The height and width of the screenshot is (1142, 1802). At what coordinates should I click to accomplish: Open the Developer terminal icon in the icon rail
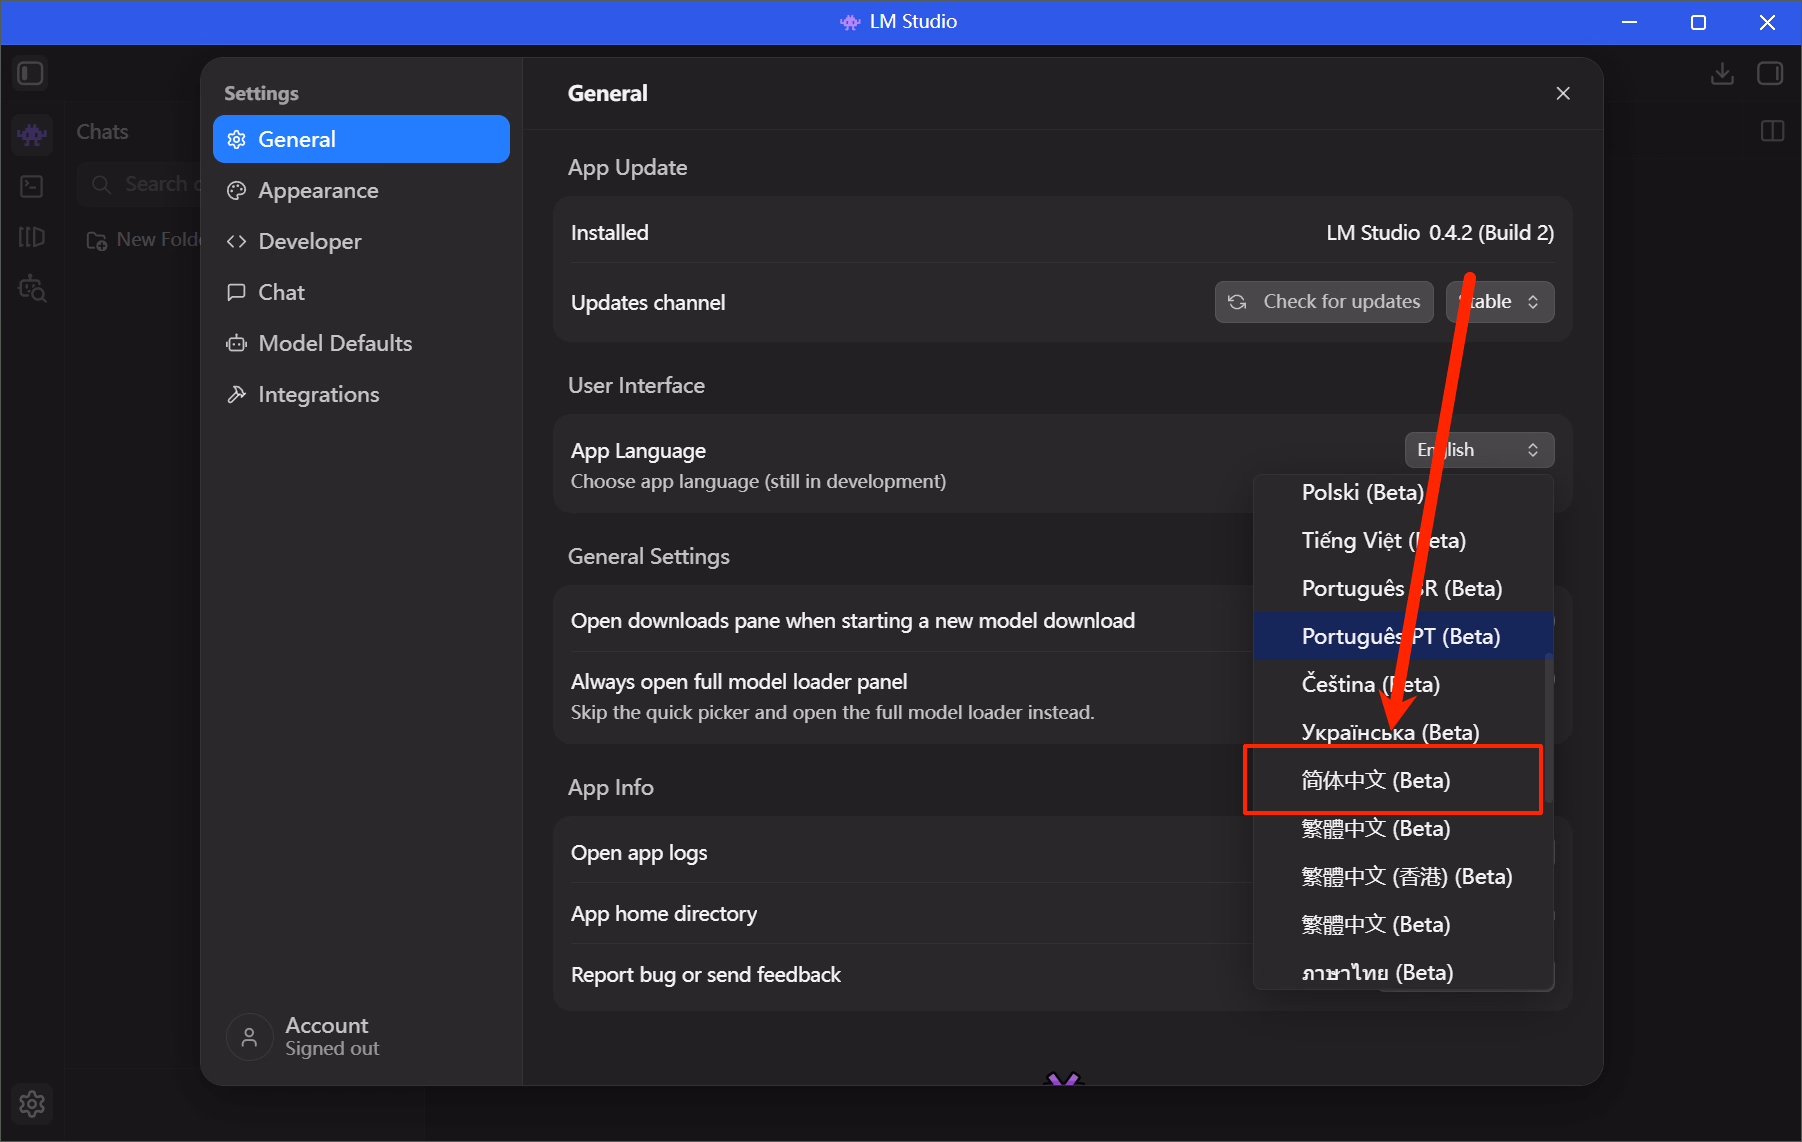click(32, 186)
